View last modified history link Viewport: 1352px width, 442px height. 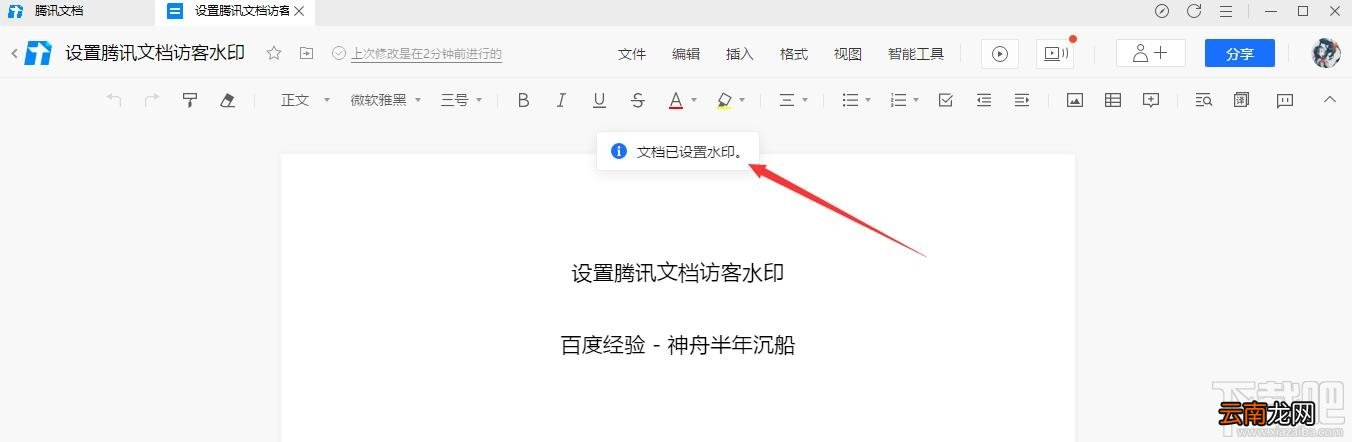point(426,54)
